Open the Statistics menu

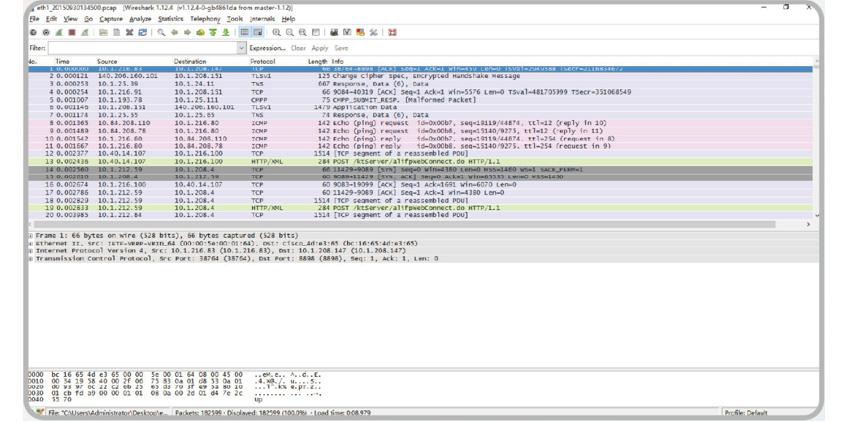[170, 18]
